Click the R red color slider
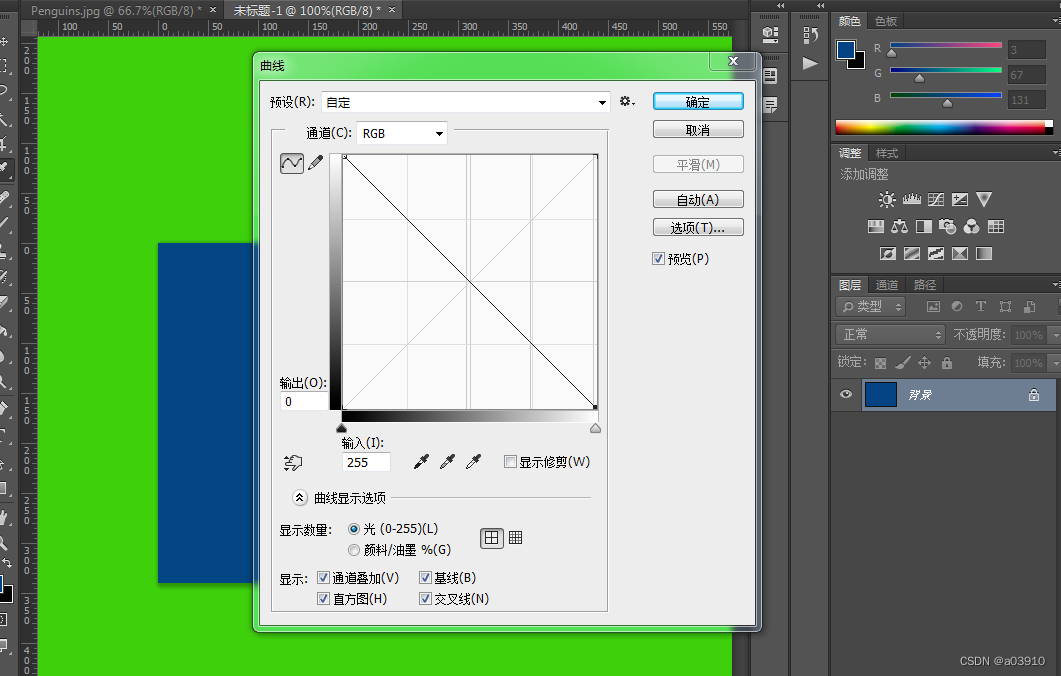This screenshot has height=676, width=1061. click(x=945, y=45)
